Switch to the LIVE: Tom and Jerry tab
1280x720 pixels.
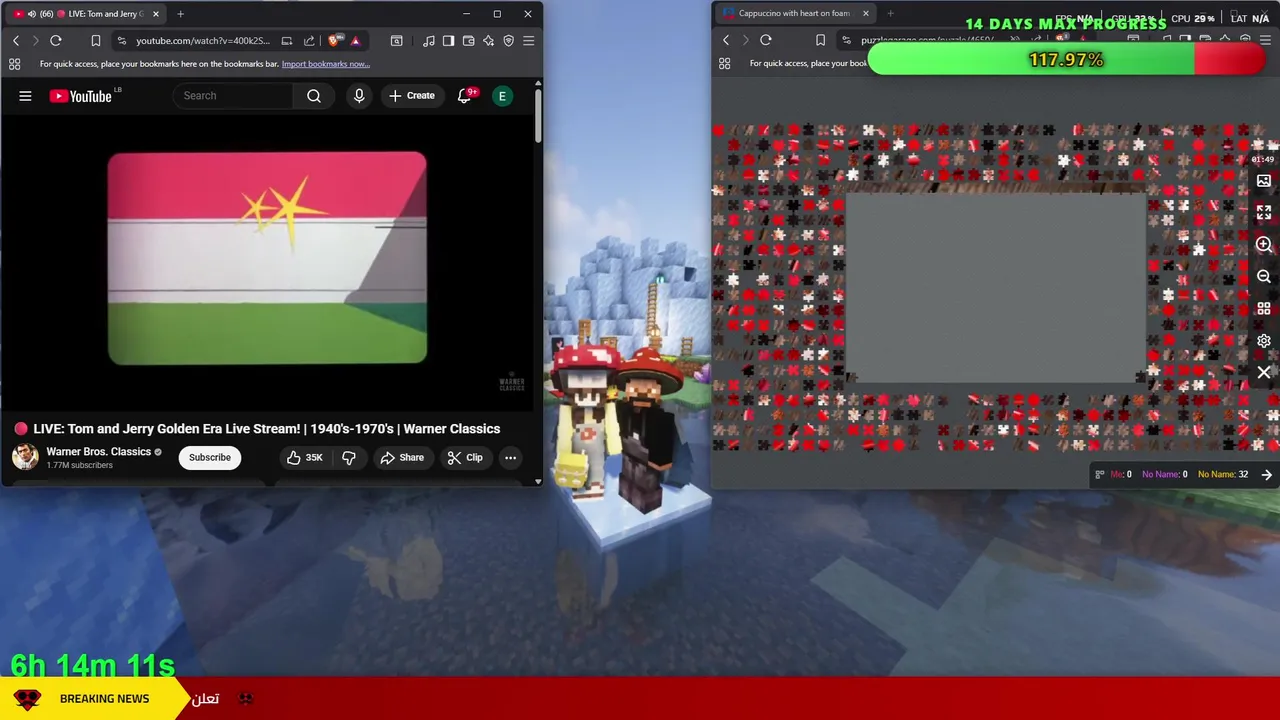[87, 14]
